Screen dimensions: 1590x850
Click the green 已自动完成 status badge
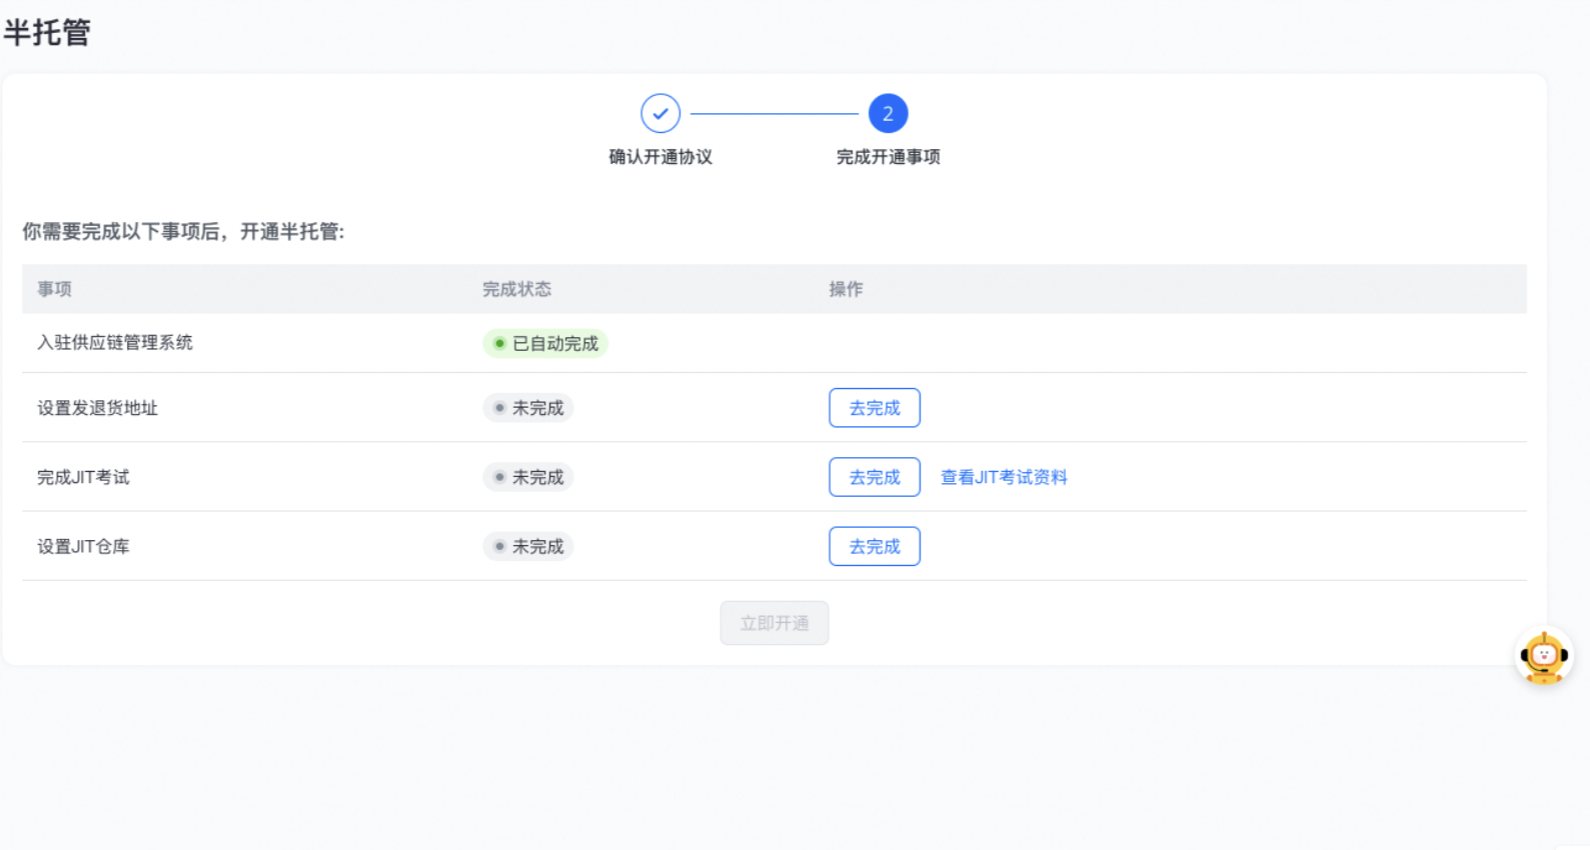point(546,343)
